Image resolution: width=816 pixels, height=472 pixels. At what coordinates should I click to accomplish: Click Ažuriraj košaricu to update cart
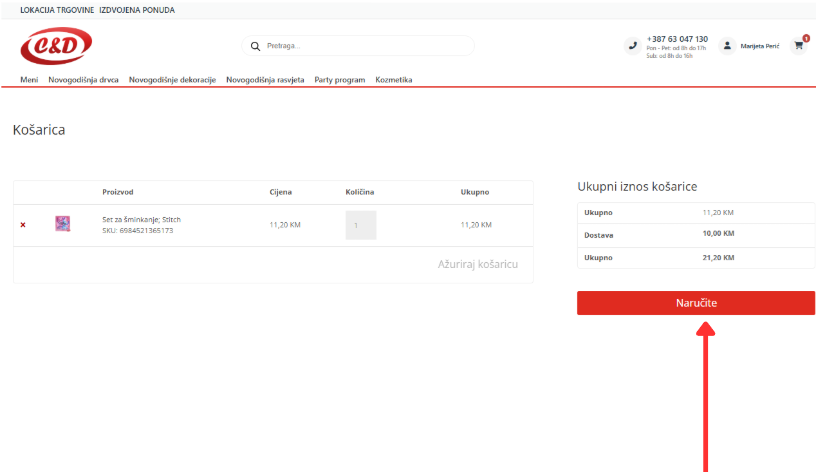click(477, 264)
